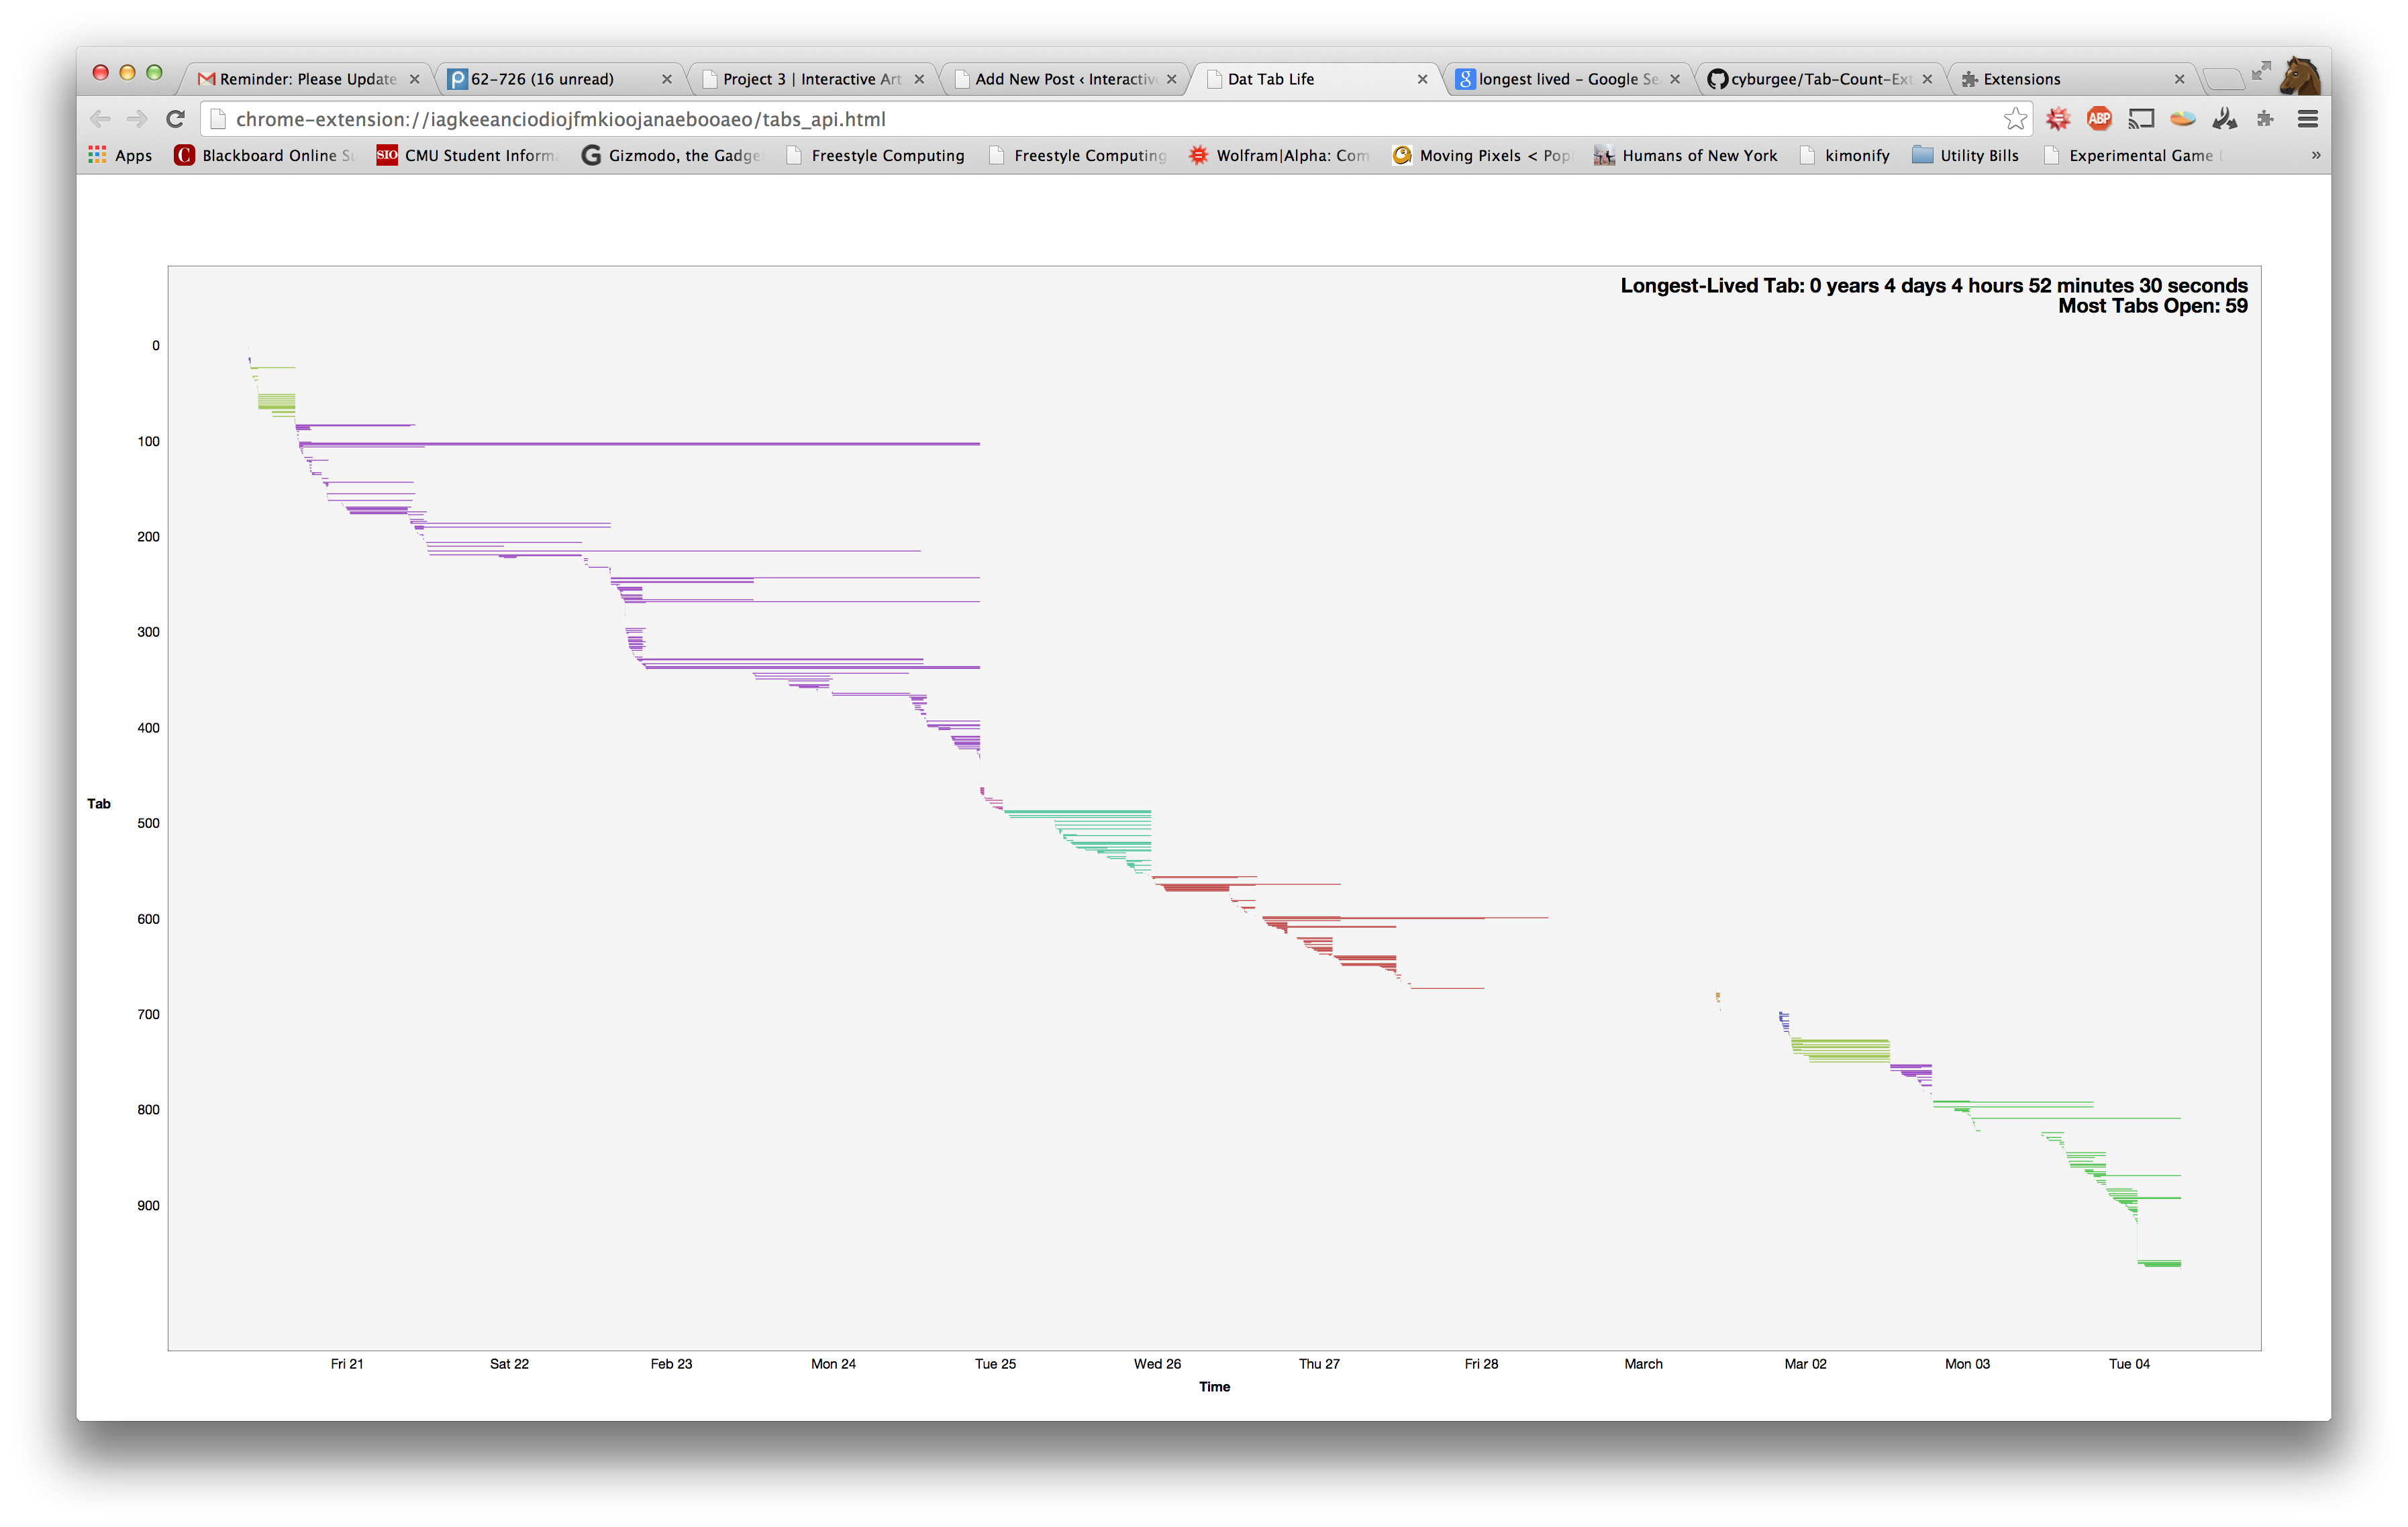Open the kimonify bookmark
This screenshot has height=1527, width=2408.
point(1845,155)
